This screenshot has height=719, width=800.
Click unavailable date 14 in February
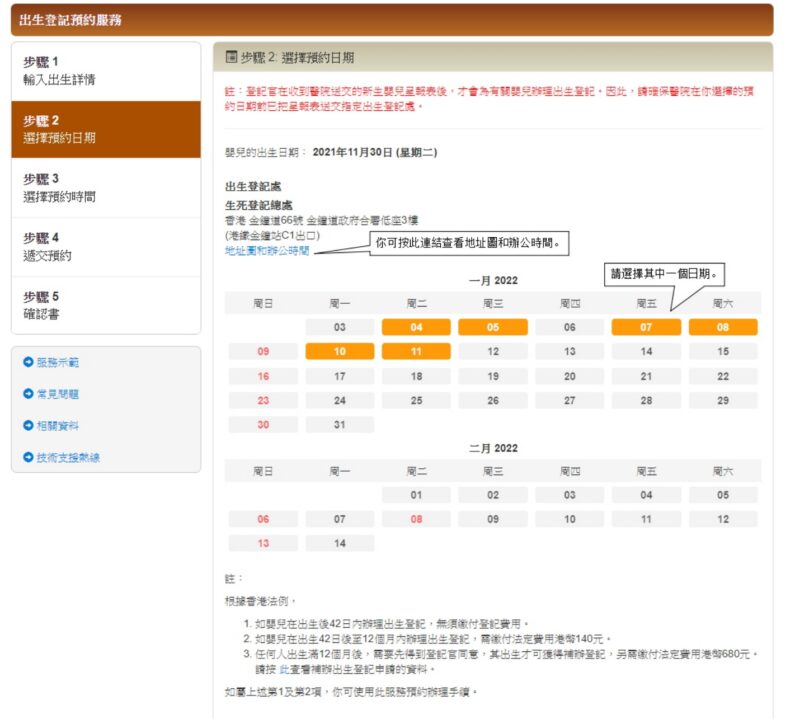click(340, 544)
